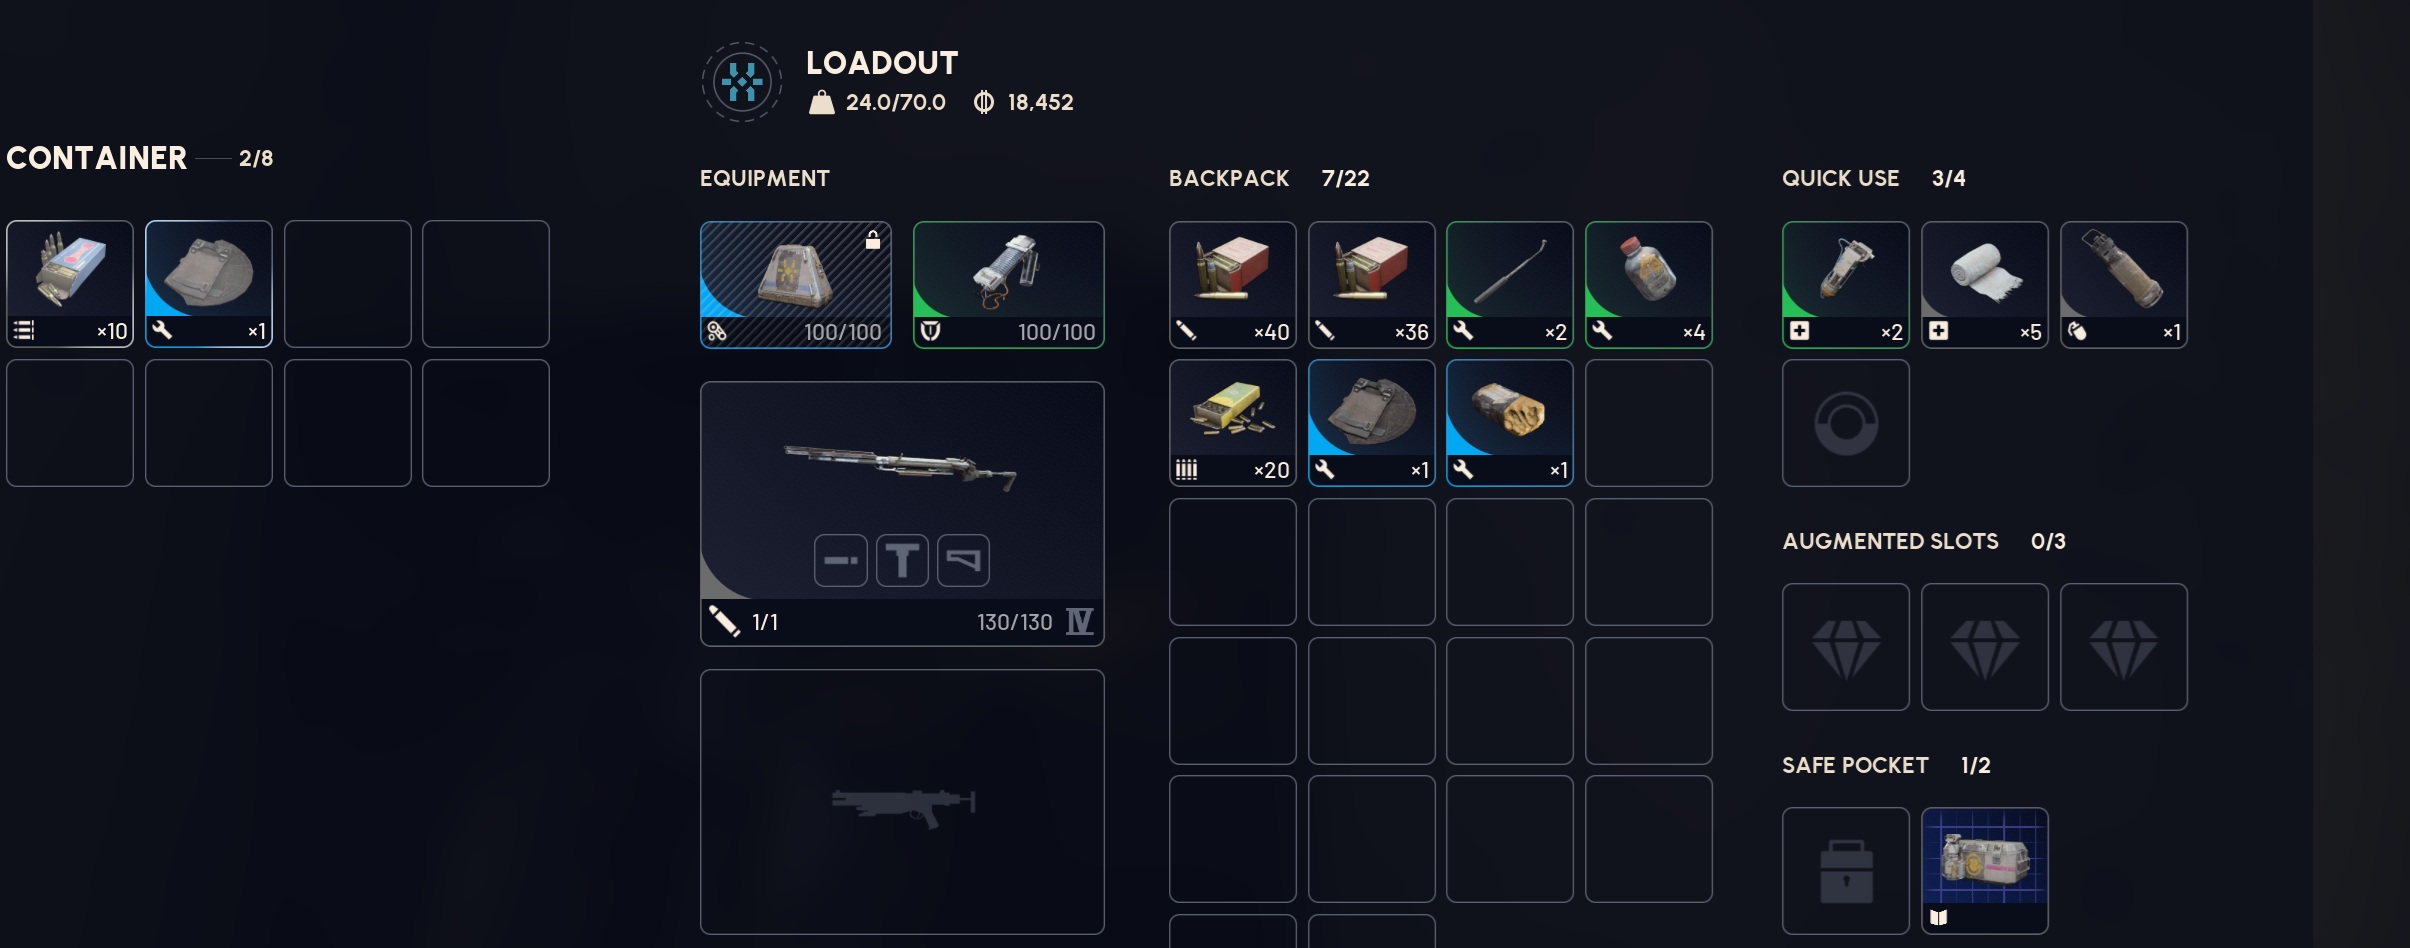Image resolution: width=2410 pixels, height=948 pixels.
Task: Select the ammo box with ×40 count
Action: [1232, 285]
